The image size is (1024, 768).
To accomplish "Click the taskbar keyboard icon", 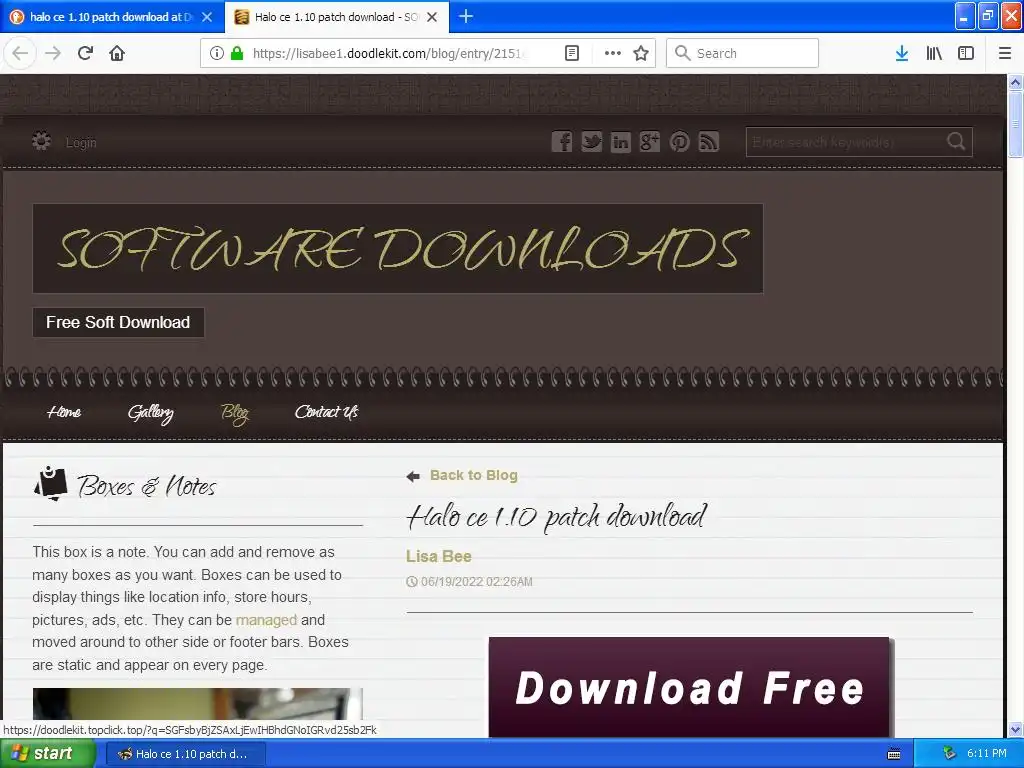I will tap(894, 754).
